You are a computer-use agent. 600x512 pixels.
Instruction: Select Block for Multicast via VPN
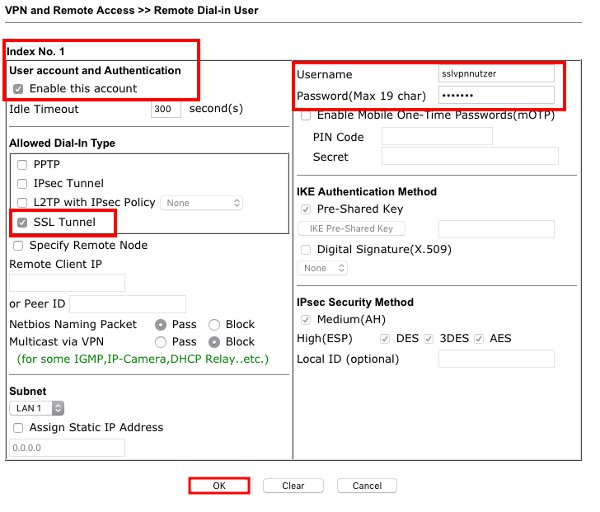click(x=214, y=342)
